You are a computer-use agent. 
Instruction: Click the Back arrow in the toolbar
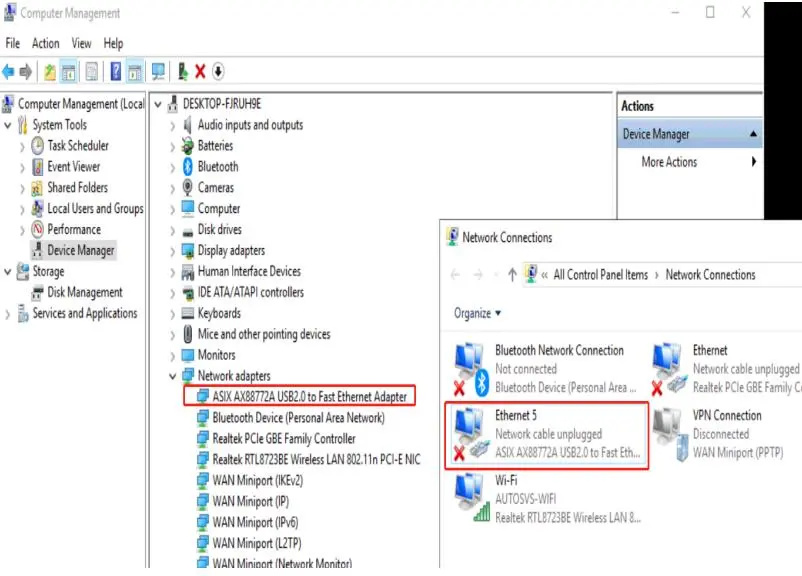point(9,71)
